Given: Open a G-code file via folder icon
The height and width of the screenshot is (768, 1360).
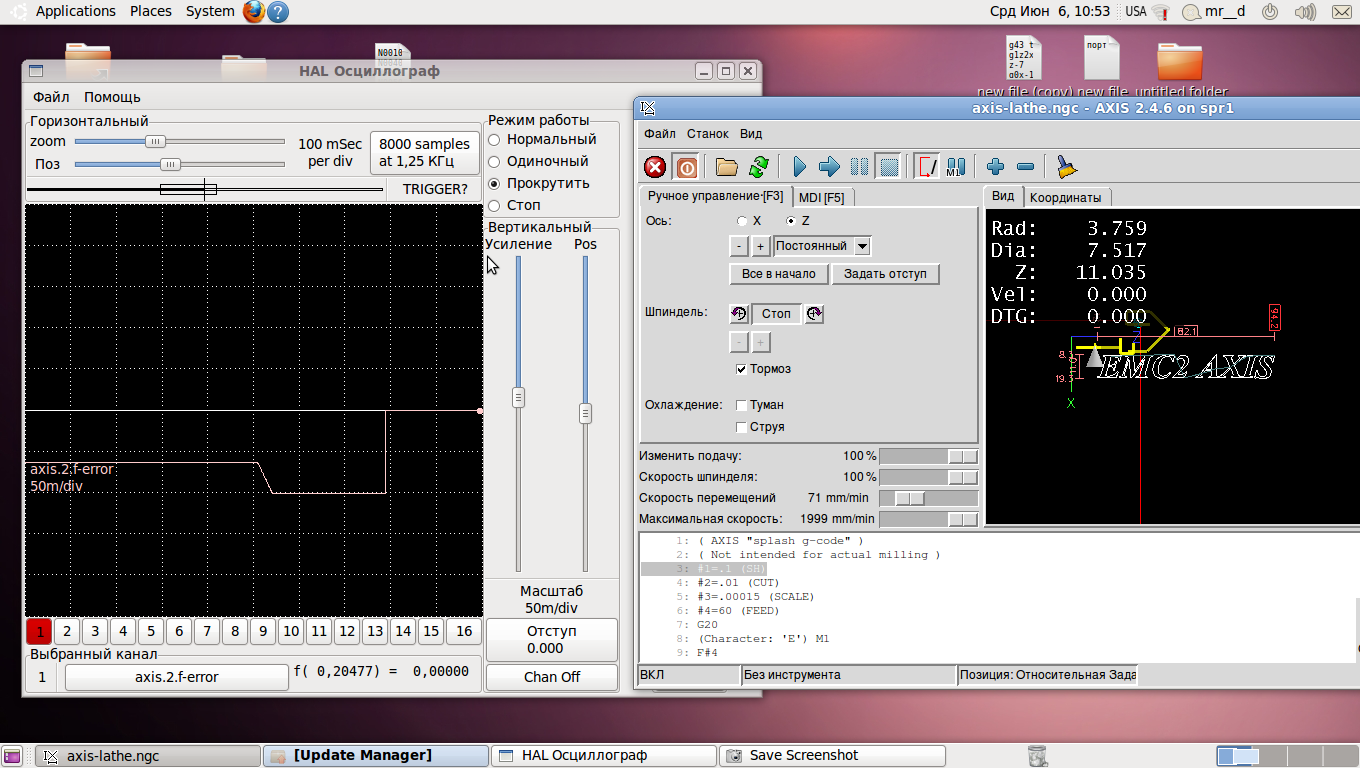Looking at the screenshot, I should tap(726, 167).
